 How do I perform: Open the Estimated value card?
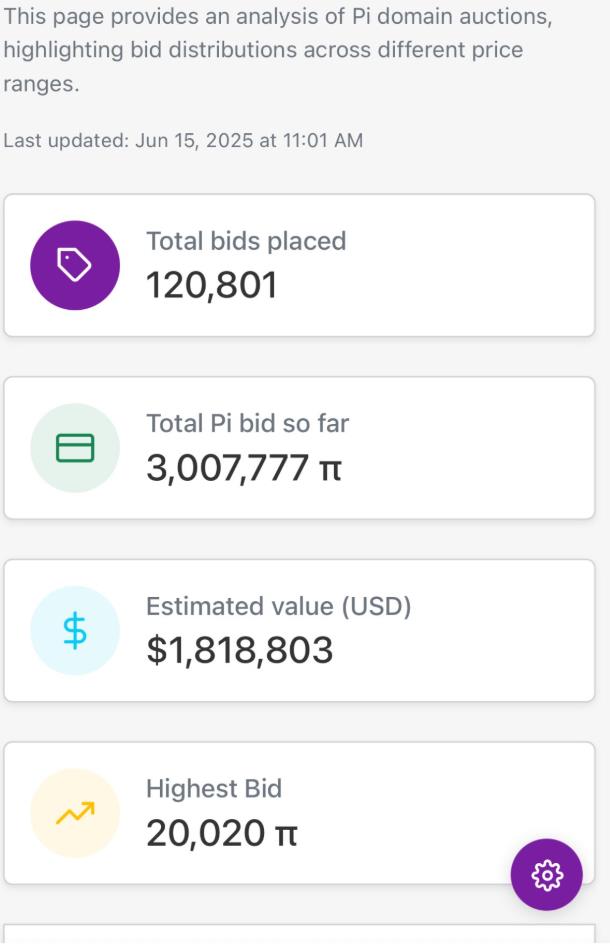pos(299,630)
